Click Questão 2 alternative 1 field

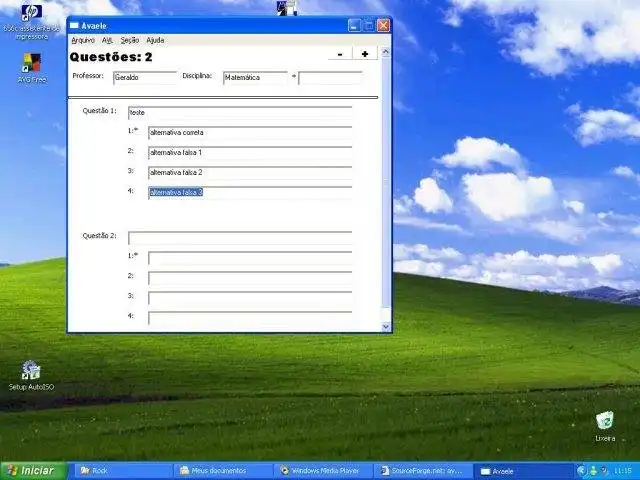tap(250, 258)
